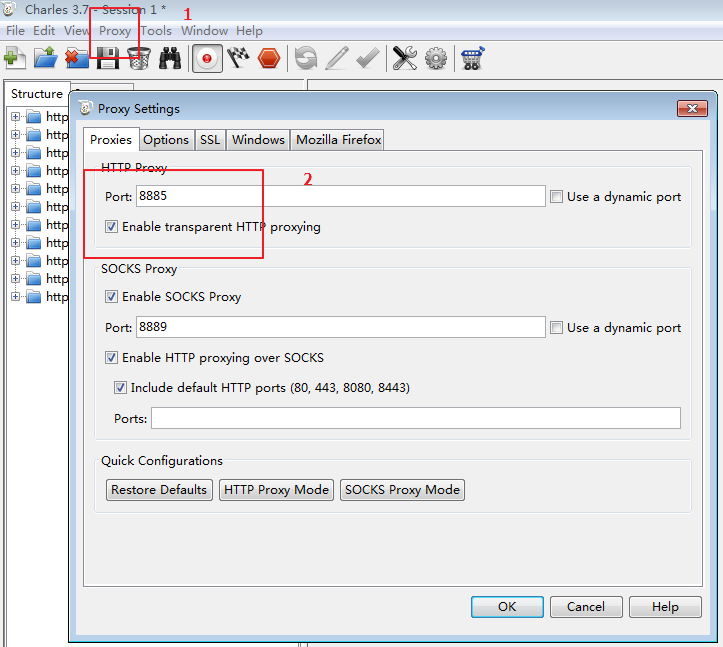The height and width of the screenshot is (647, 723).
Task: Click the Clear Session trash bin icon
Action: pos(139,59)
